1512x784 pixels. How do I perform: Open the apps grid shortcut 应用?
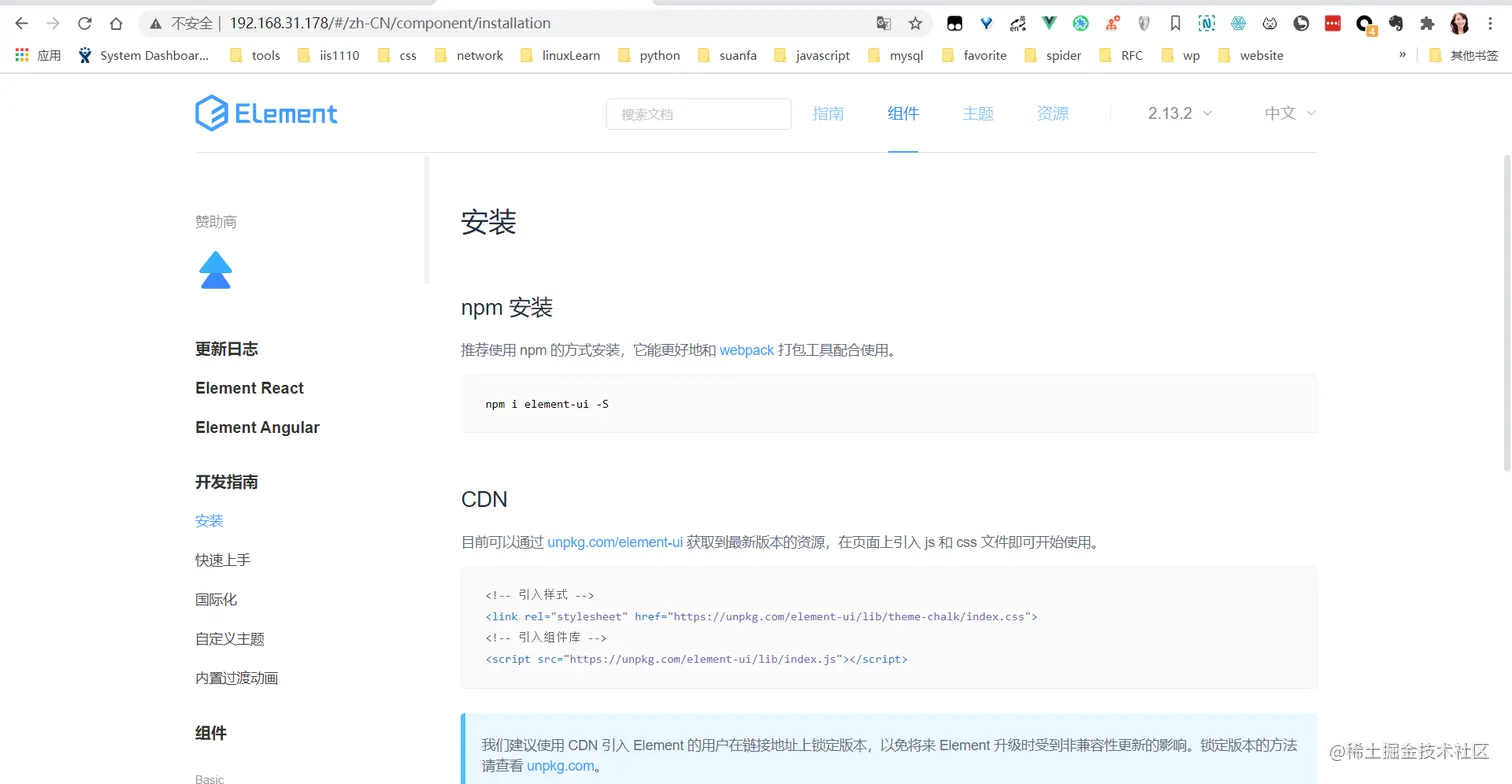pos(38,55)
